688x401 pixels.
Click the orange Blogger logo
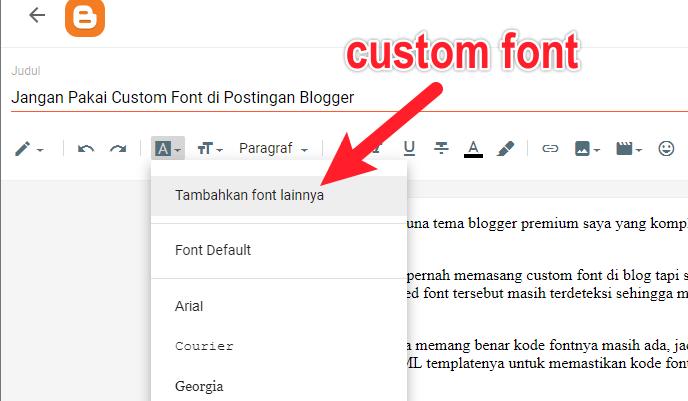point(85,17)
